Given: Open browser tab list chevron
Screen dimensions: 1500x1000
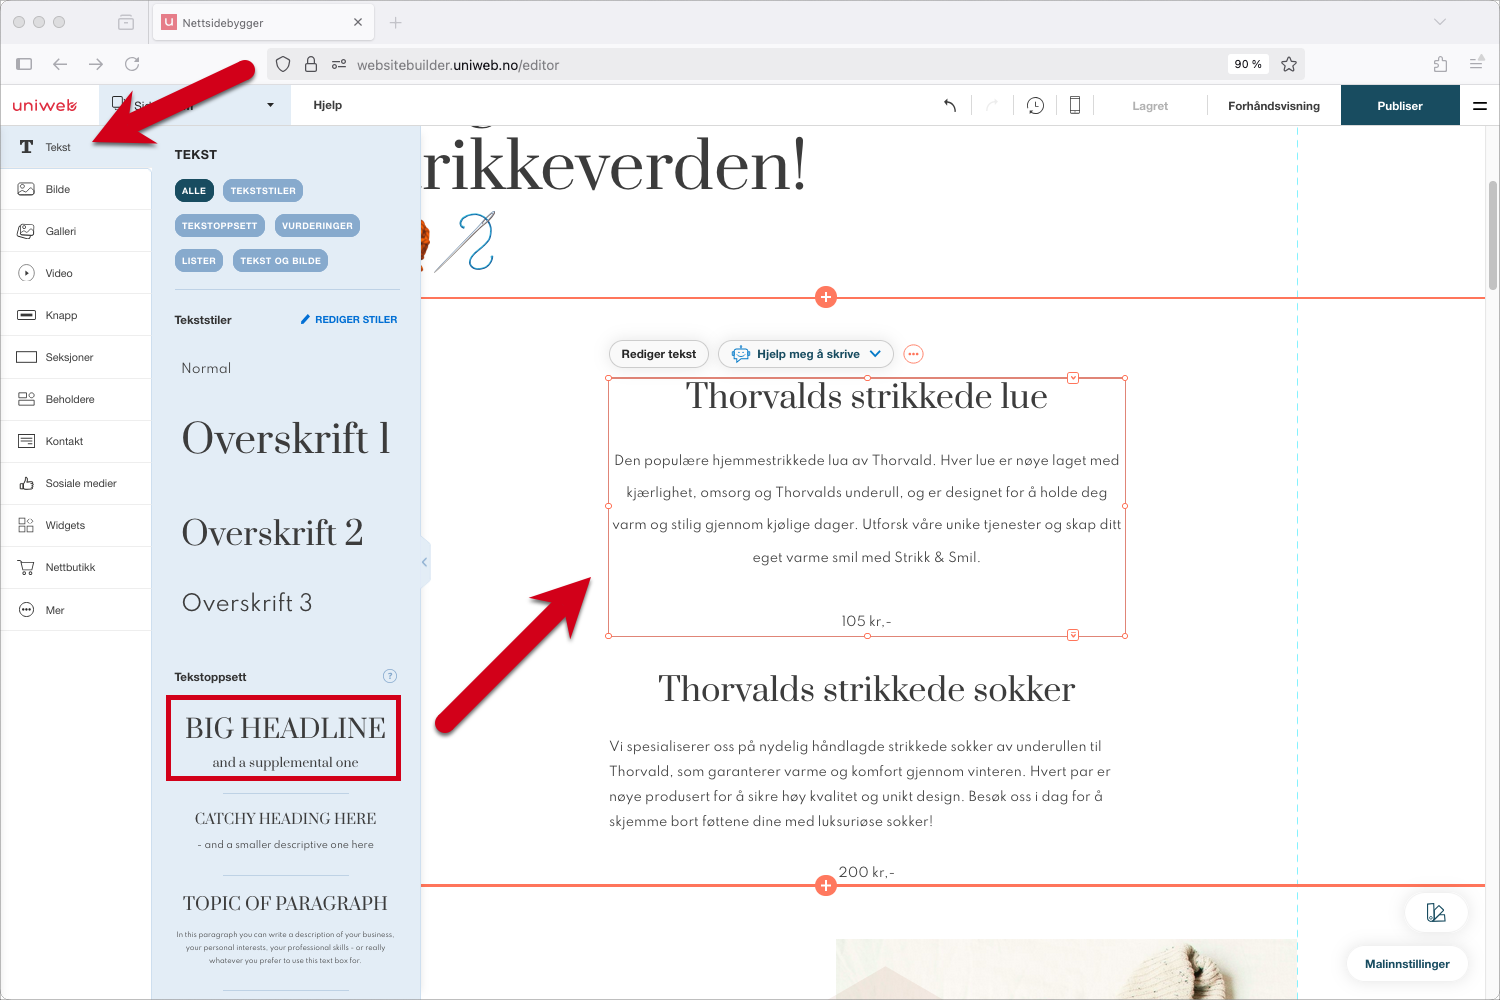Looking at the screenshot, I should coord(1440,22).
